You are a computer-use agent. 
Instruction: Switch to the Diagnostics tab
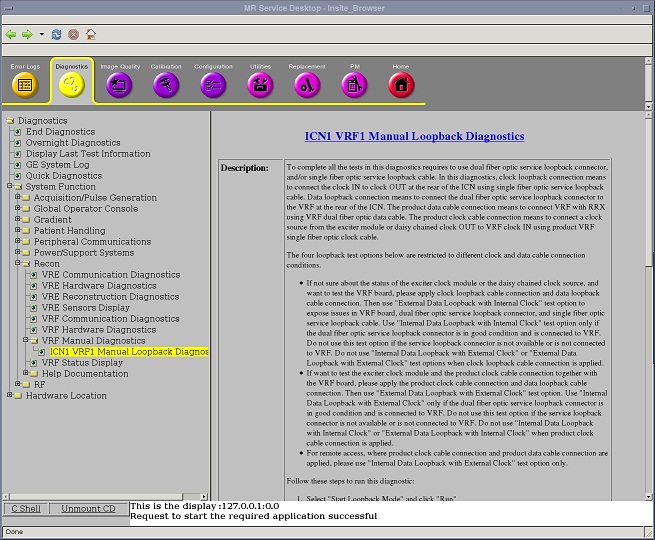coord(72,85)
